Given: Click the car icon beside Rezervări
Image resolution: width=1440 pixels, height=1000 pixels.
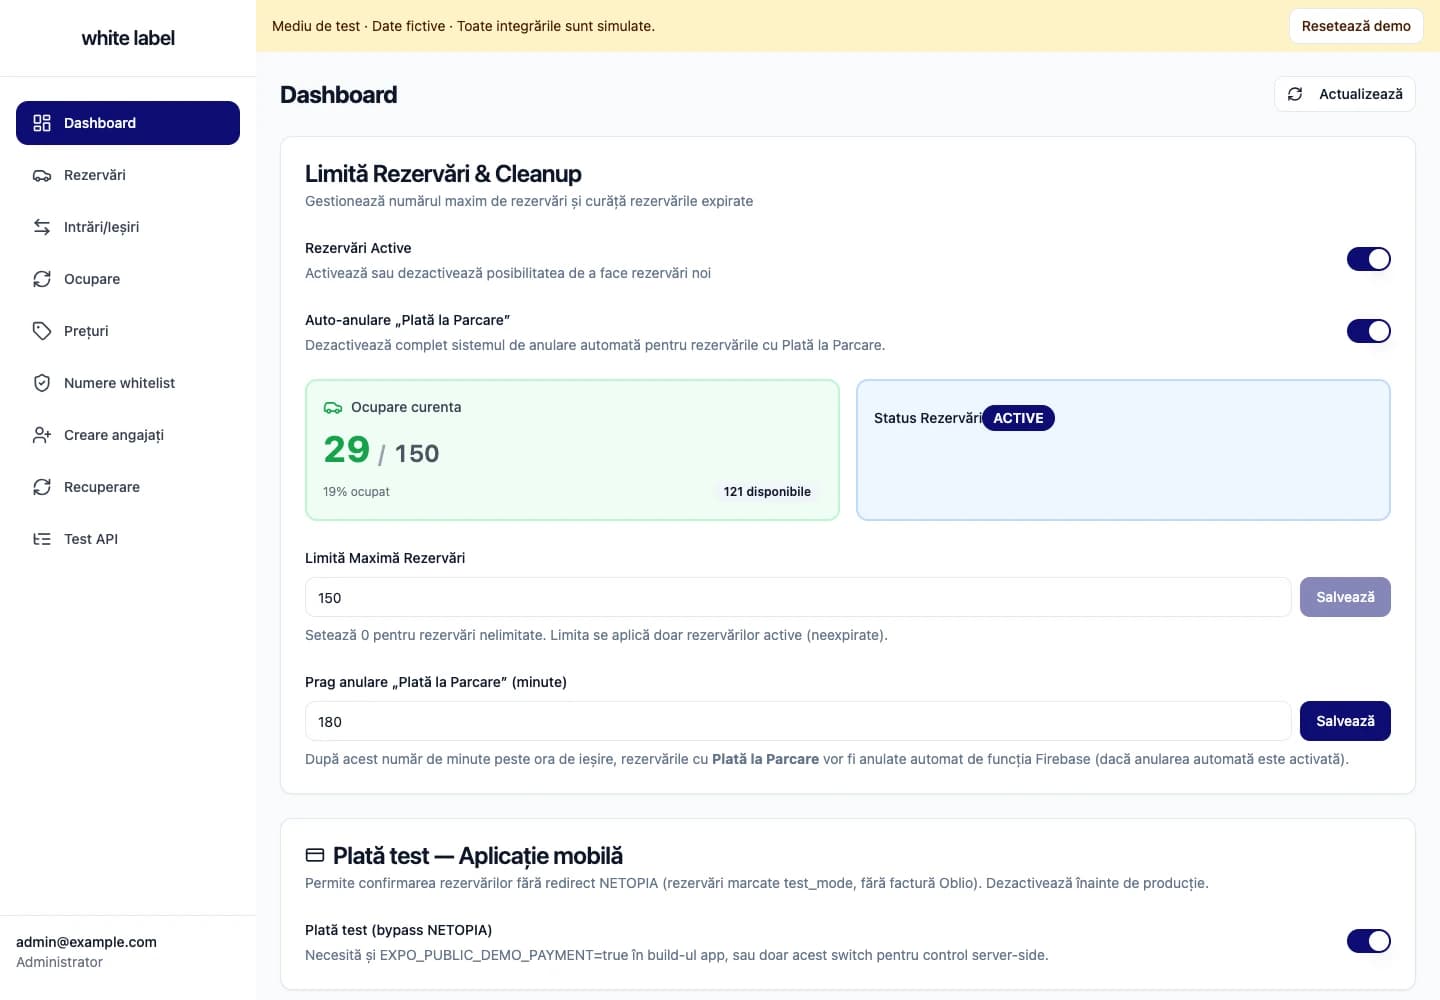Looking at the screenshot, I should pyautogui.click(x=42, y=175).
